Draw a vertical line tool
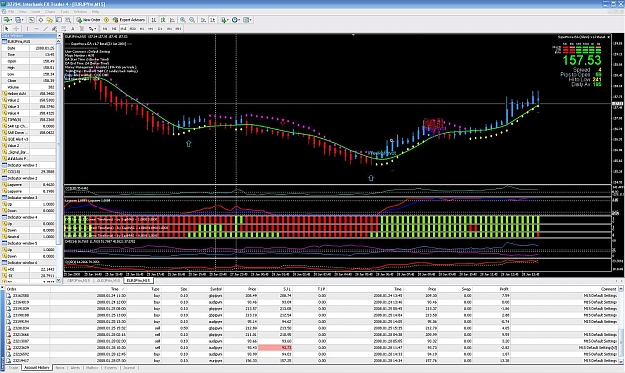Screen dimensions: 625x373 tap(27, 29)
